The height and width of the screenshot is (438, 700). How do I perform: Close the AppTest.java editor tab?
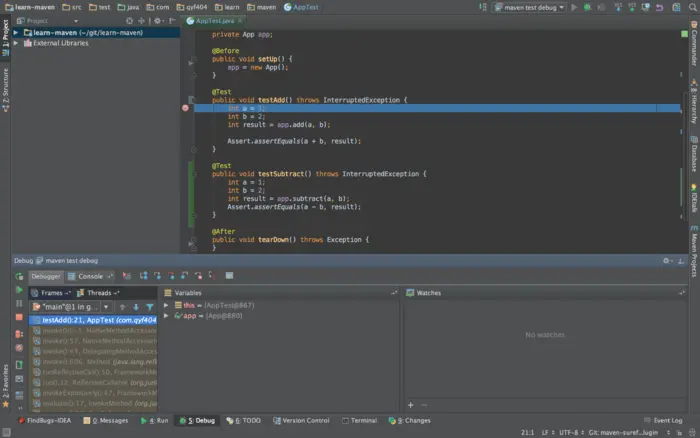pyautogui.click(x=240, y=21)
